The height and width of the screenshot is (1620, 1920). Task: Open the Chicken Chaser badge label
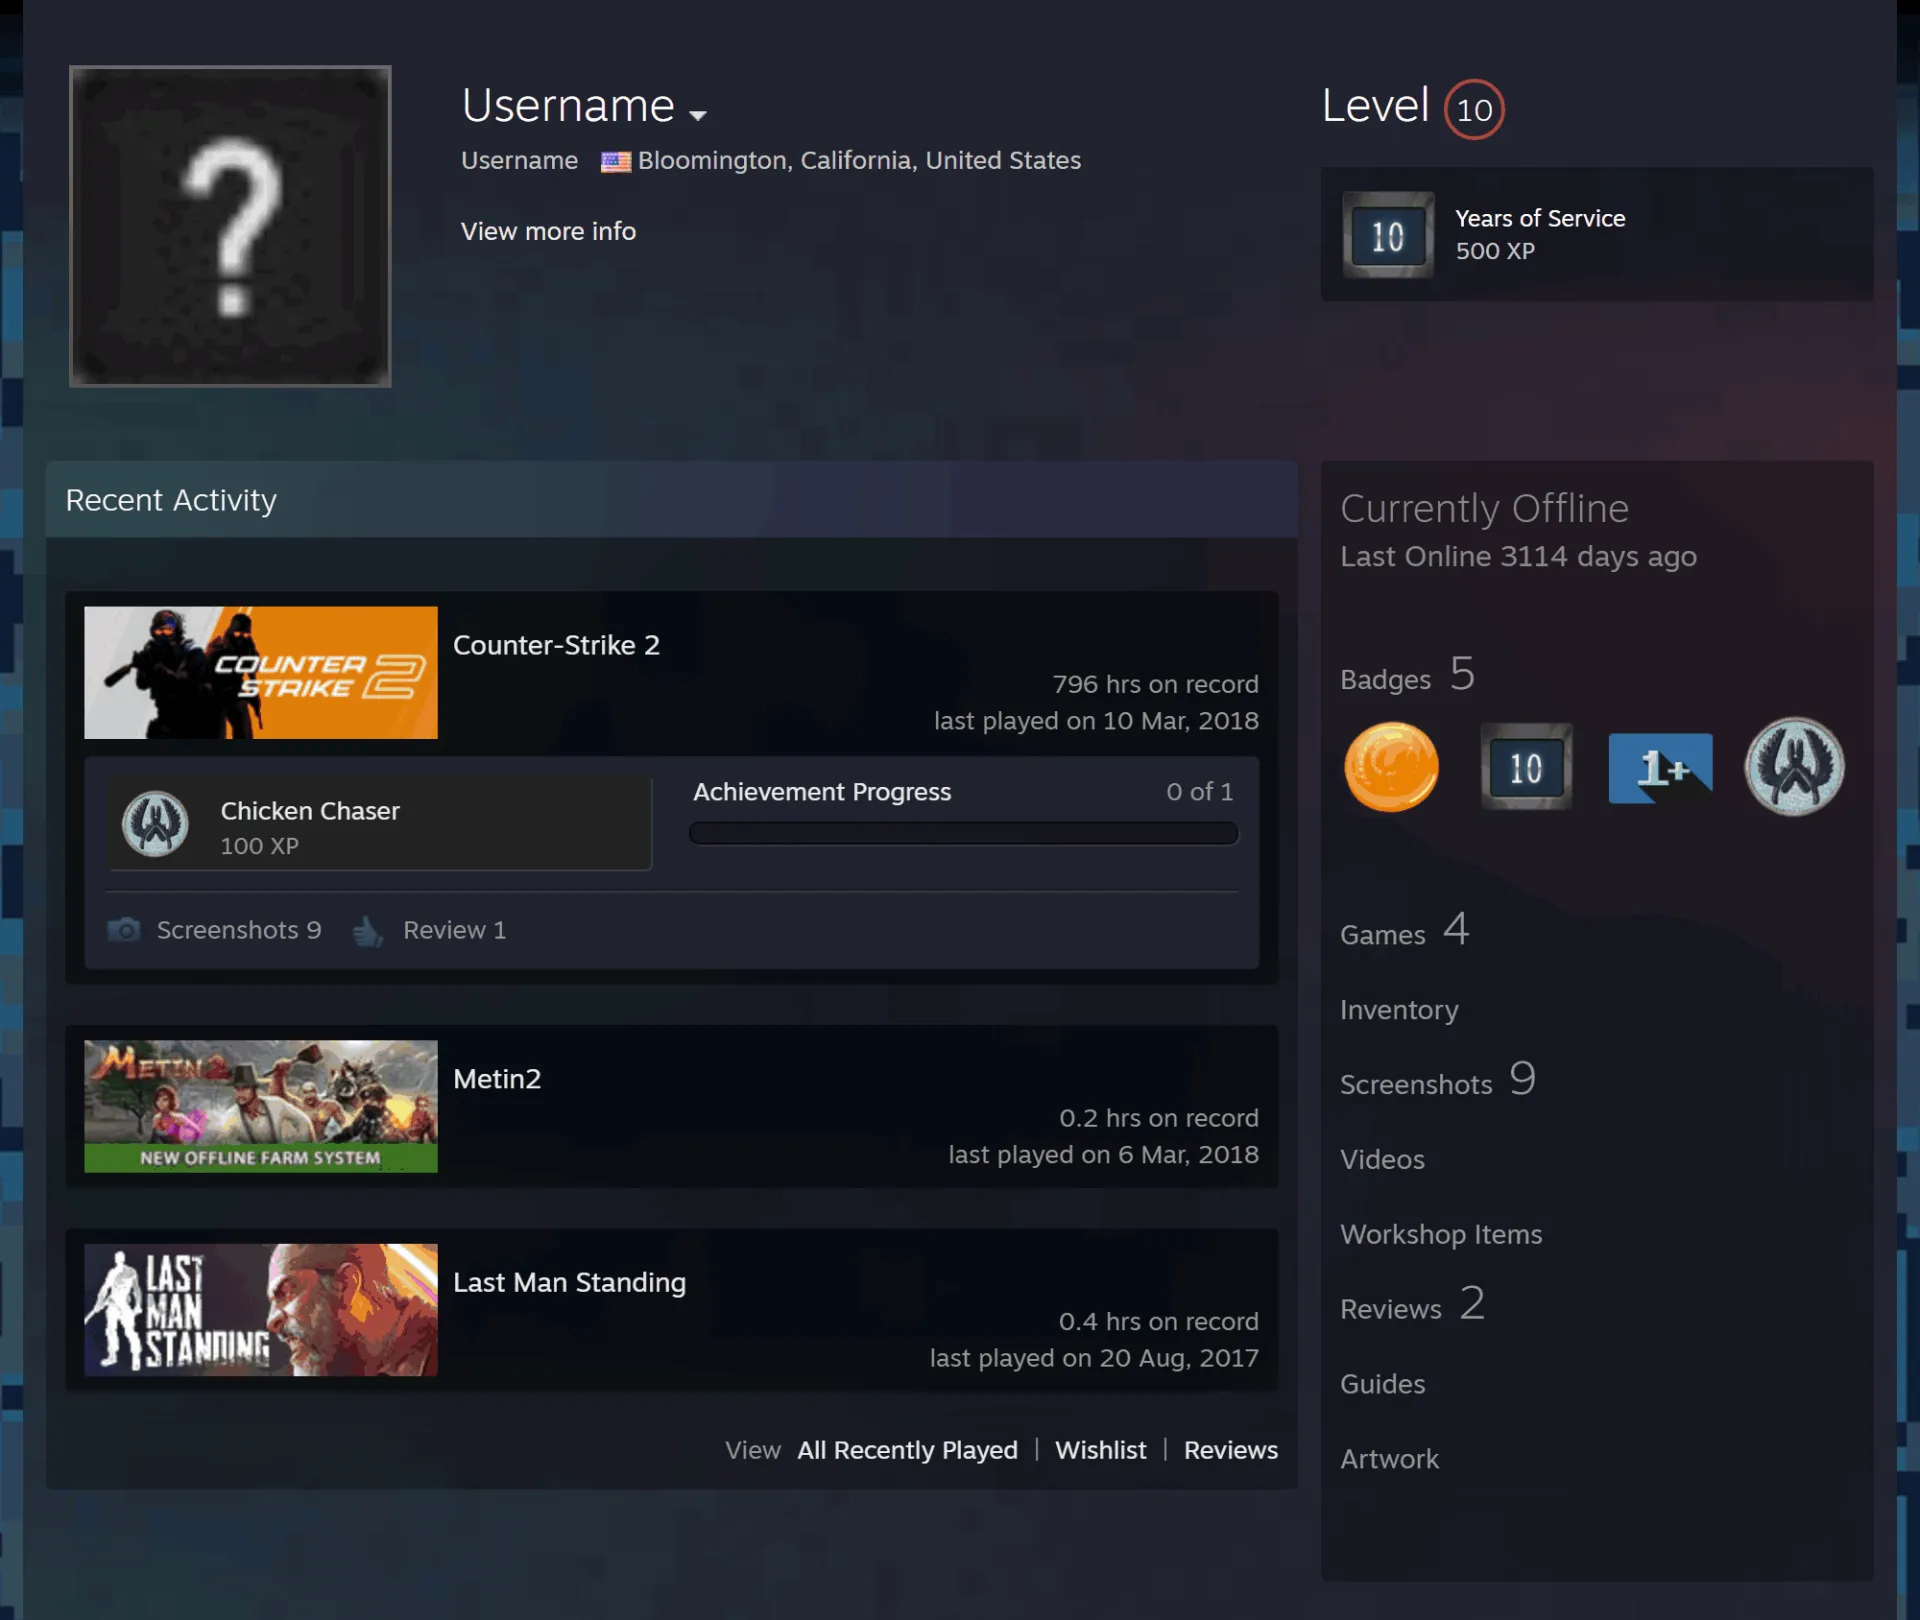(310, 811)
